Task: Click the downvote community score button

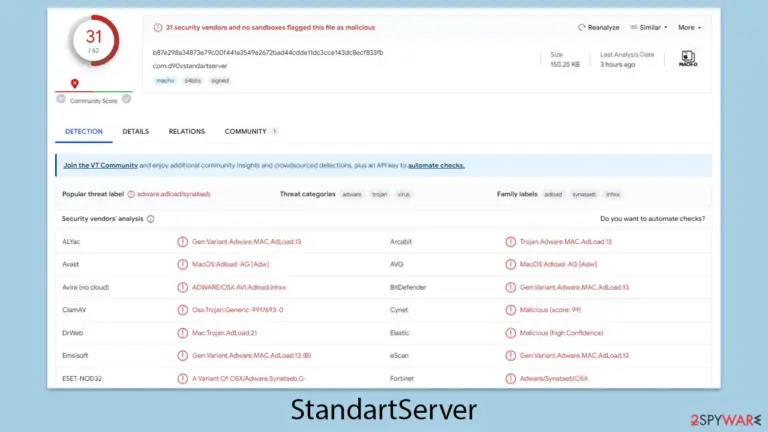Action: (x=61, y=99)
